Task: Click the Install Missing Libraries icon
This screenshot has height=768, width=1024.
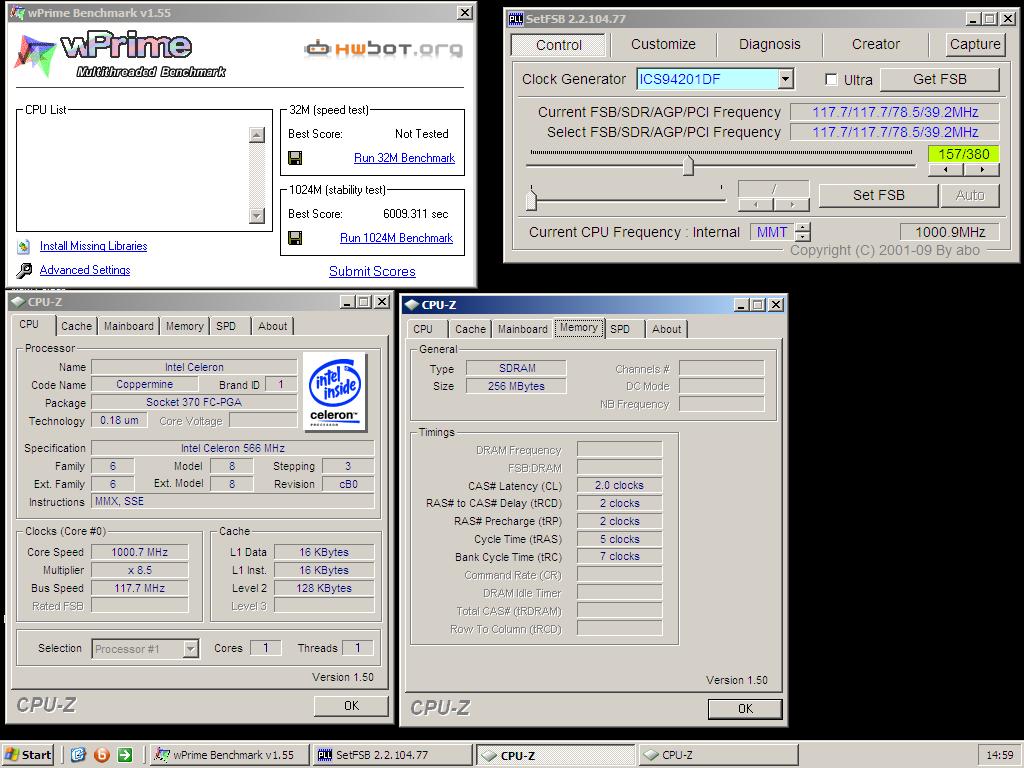Action: (24, 246)
